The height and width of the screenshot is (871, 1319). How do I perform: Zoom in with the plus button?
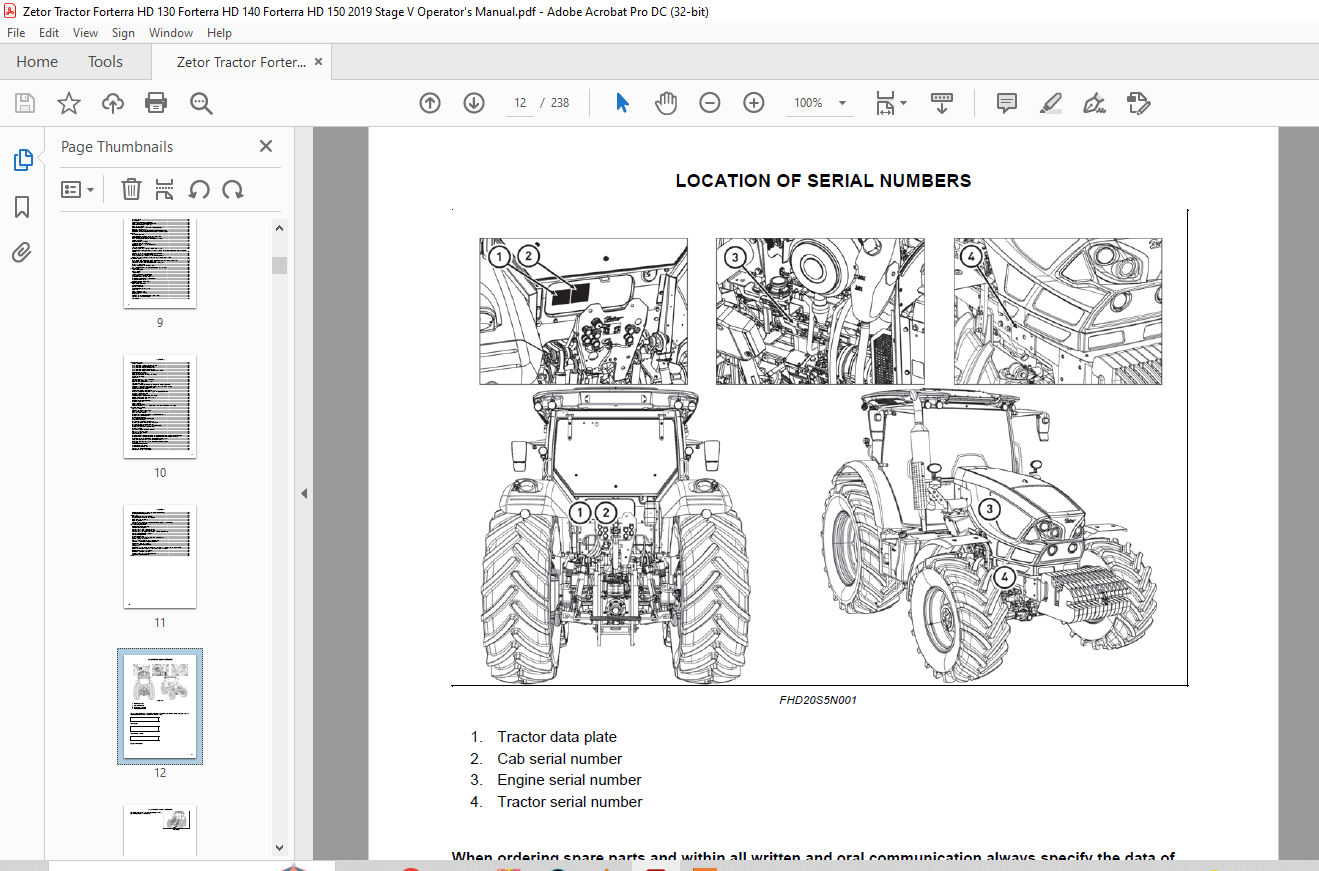[754, 103]
